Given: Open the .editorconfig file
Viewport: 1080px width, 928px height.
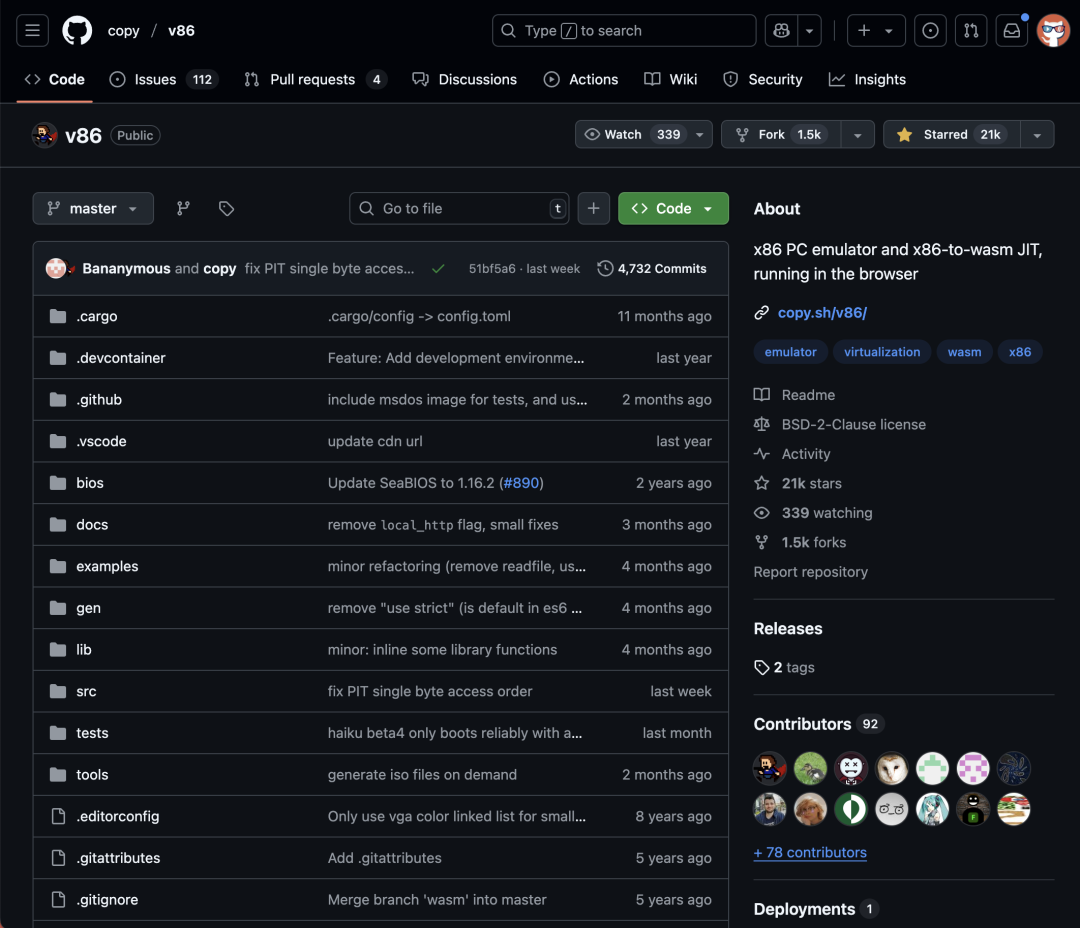Looking at the screenshot, I should (x=118, y=816).
